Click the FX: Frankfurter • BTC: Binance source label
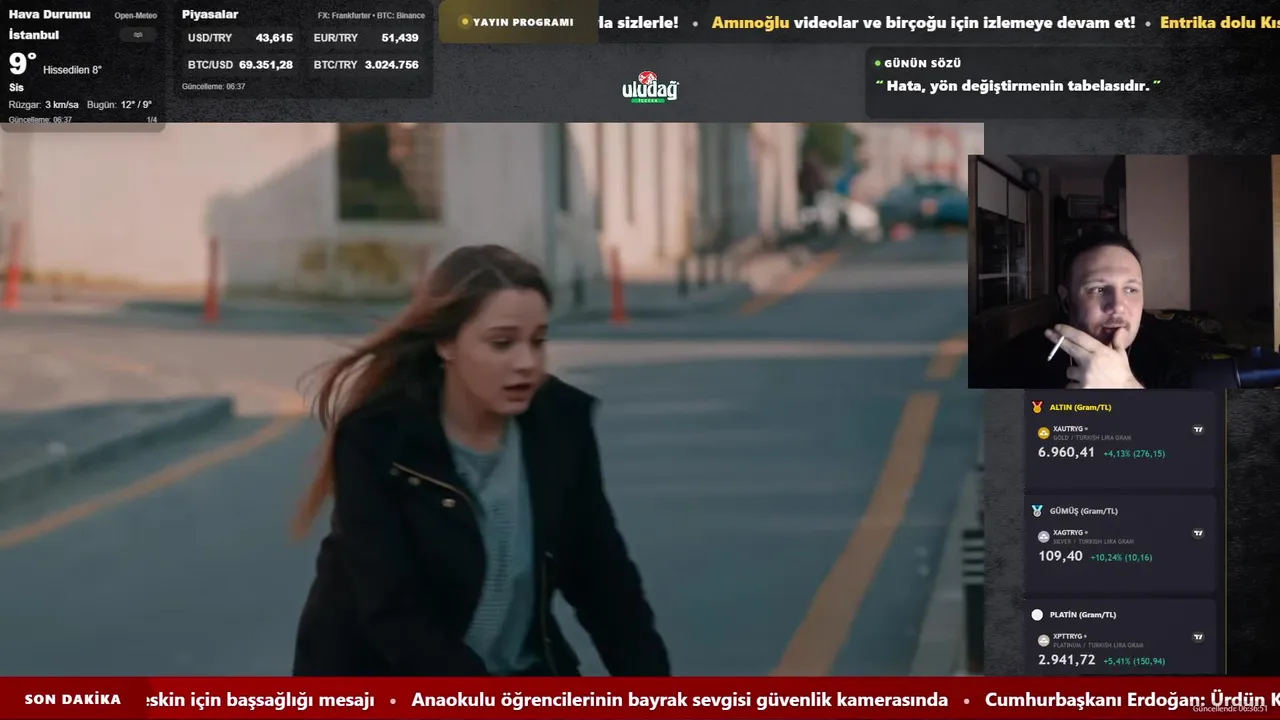1280x720 pixels. (371, 16)
